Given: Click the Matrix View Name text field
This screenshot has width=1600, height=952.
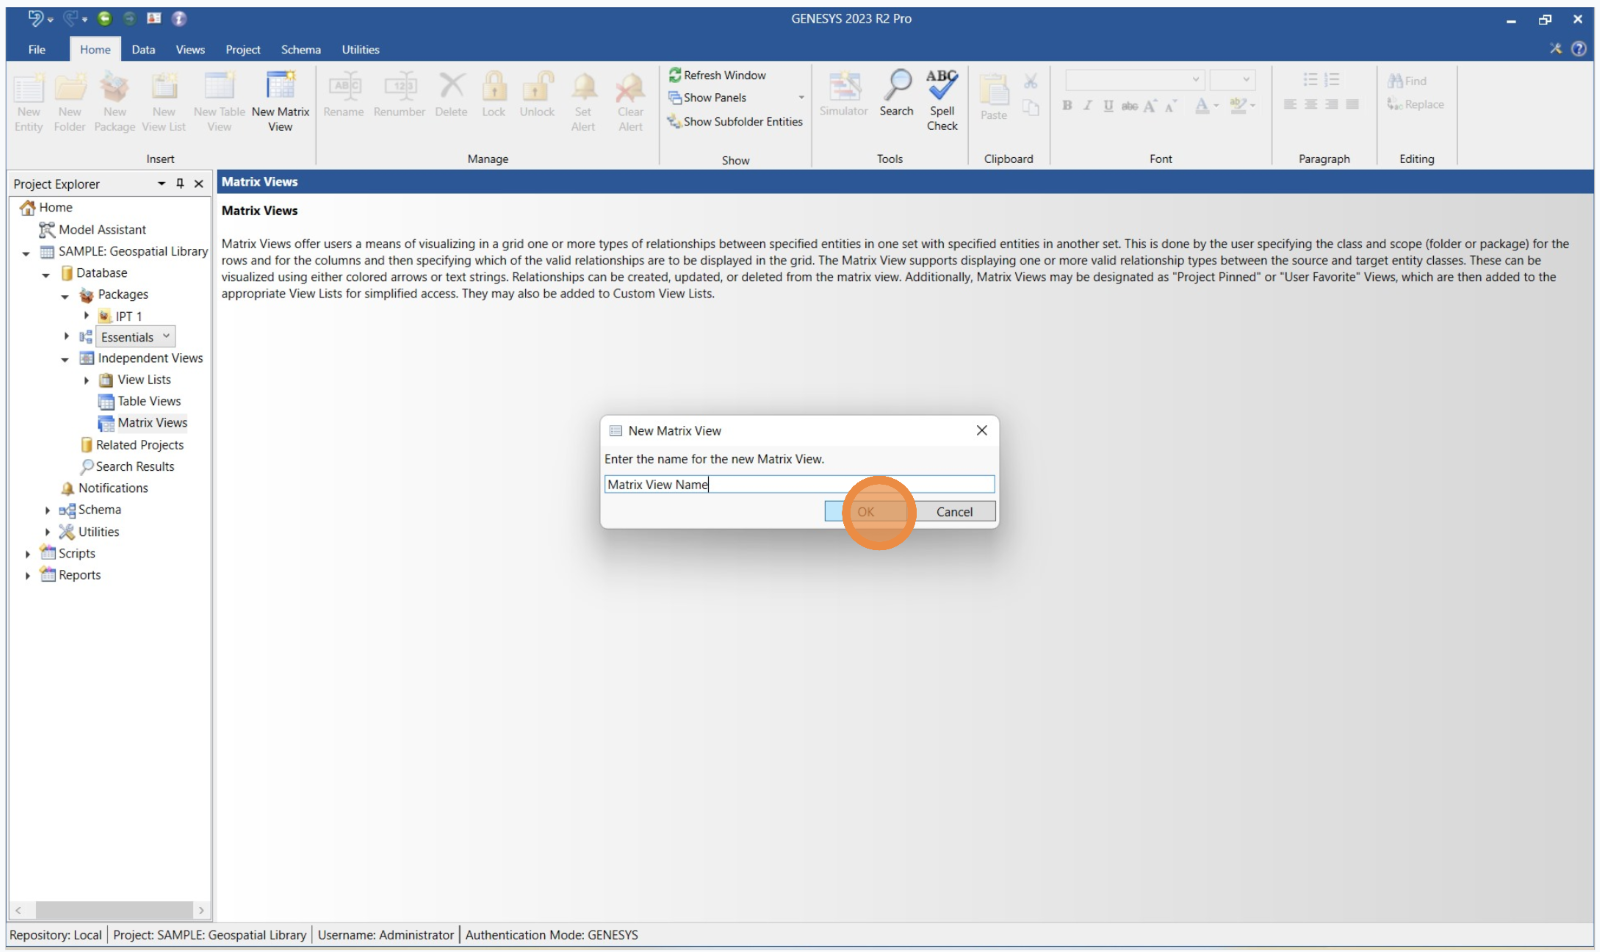Looking at the screenshot, I should tap(798, 485).
